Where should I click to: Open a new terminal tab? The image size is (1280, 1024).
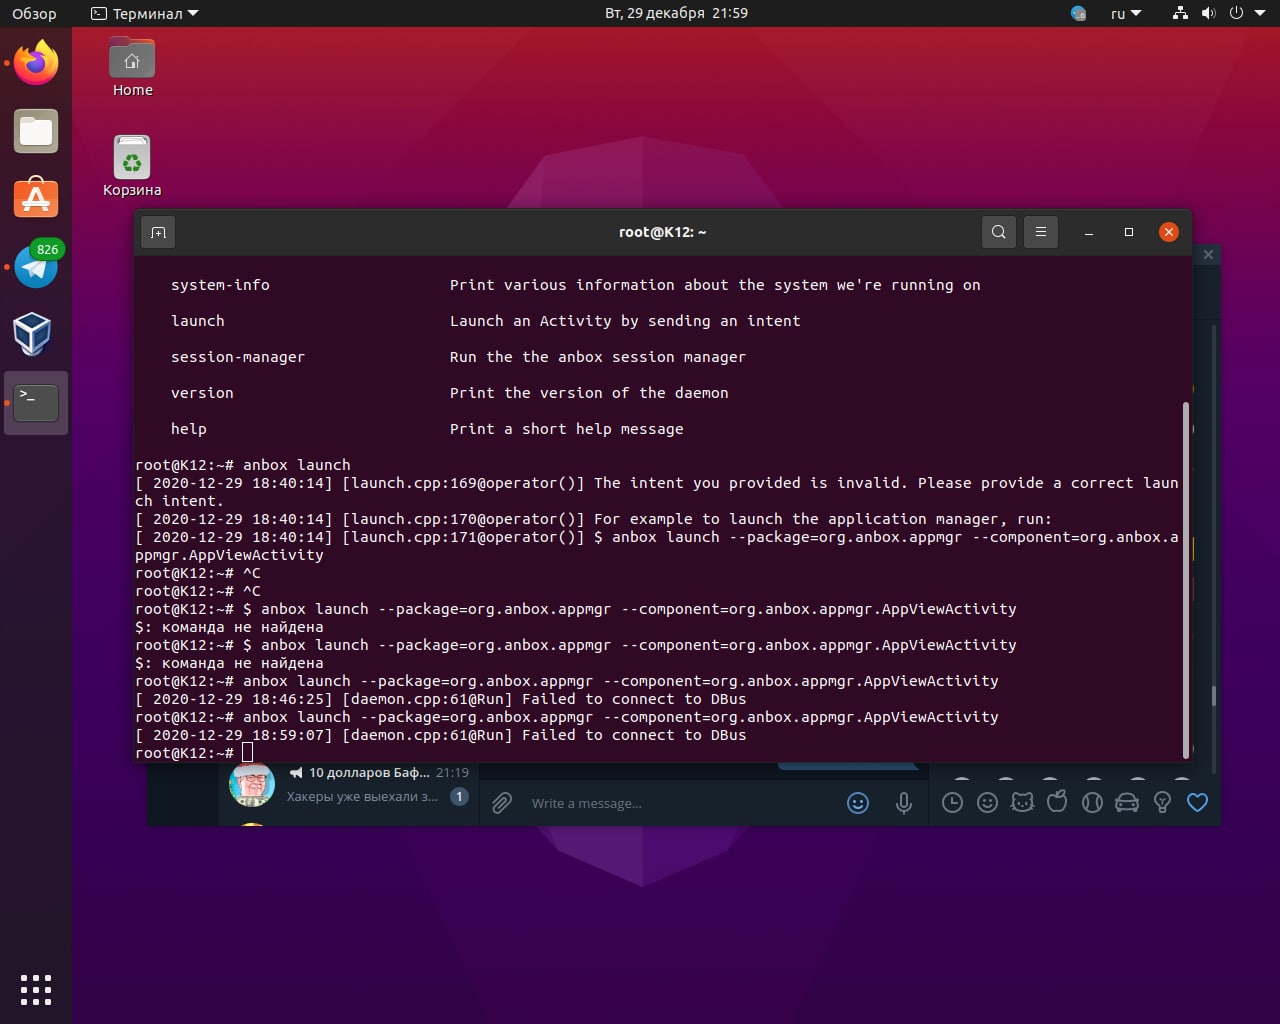coord(158,232)
